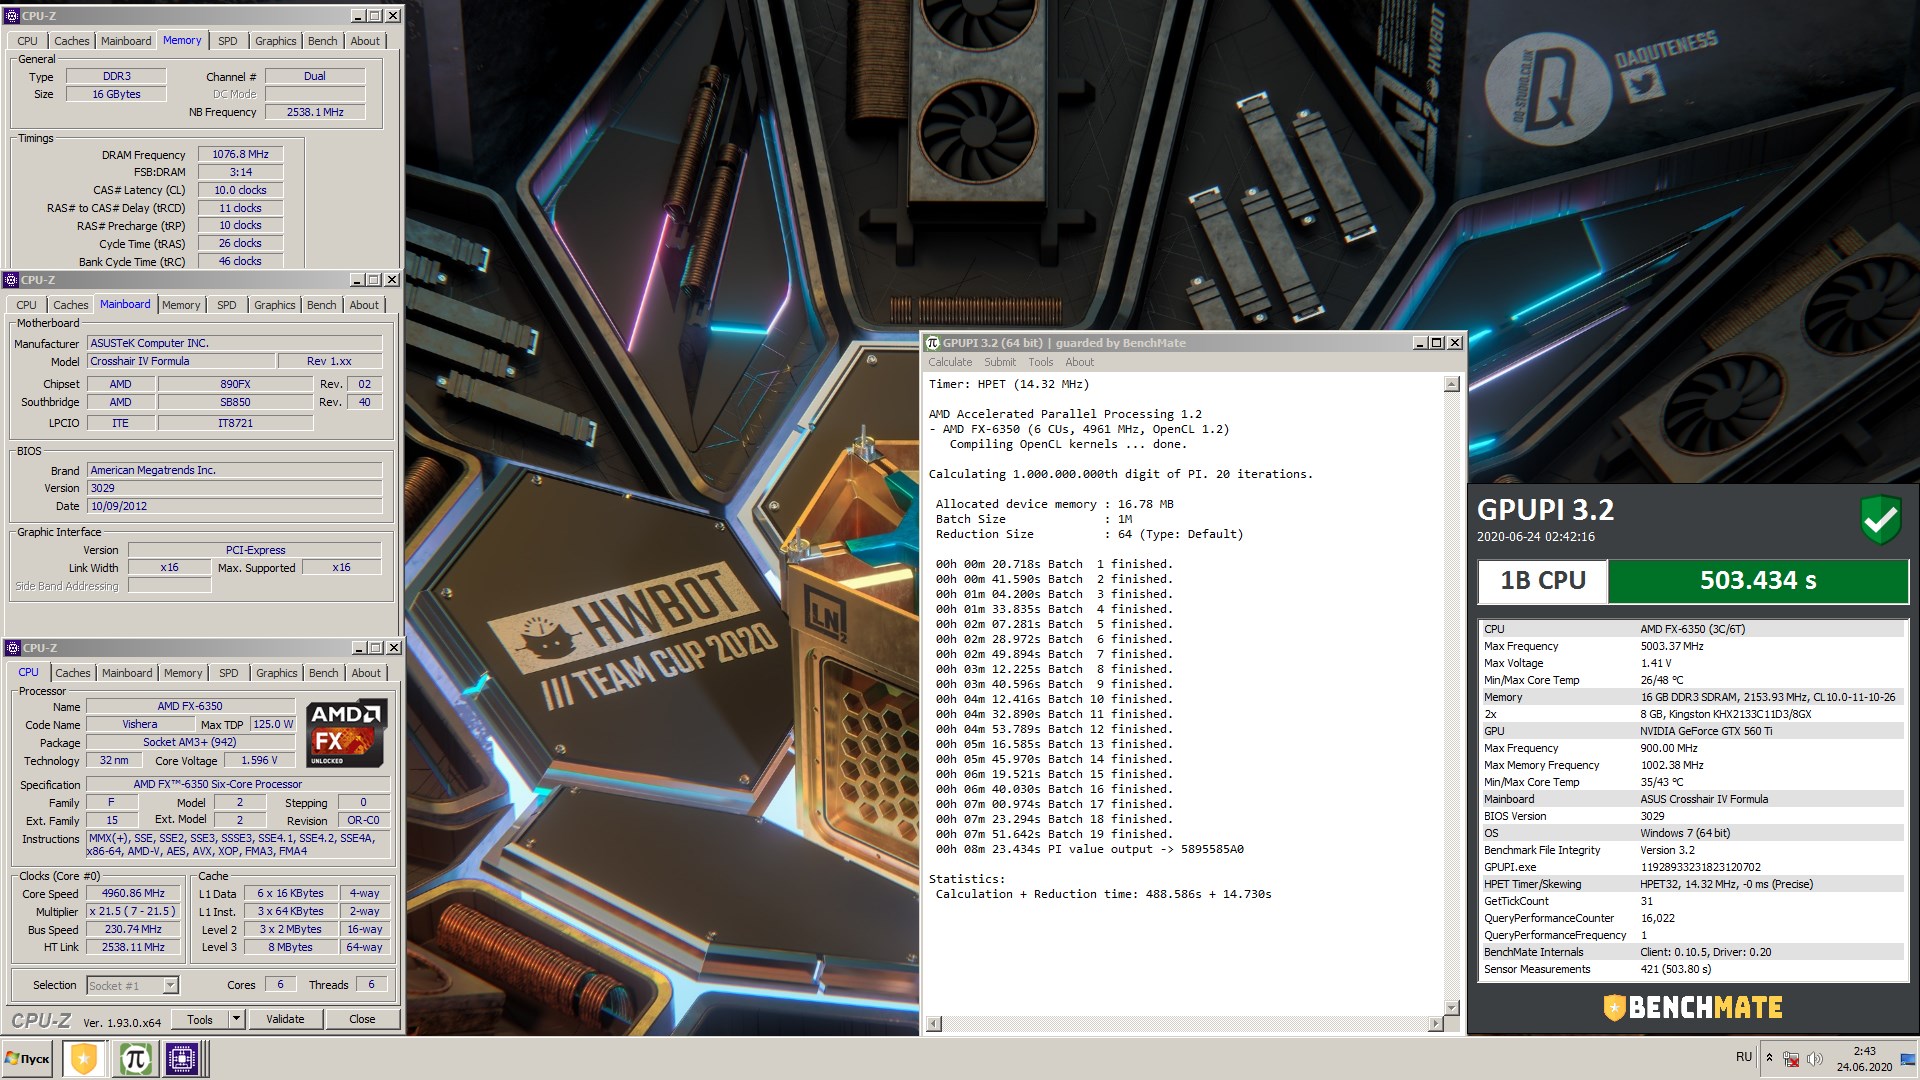Select the CPU tab in the Memory window
This screenshot has width=1920, height=1080.
coord(27,41)
